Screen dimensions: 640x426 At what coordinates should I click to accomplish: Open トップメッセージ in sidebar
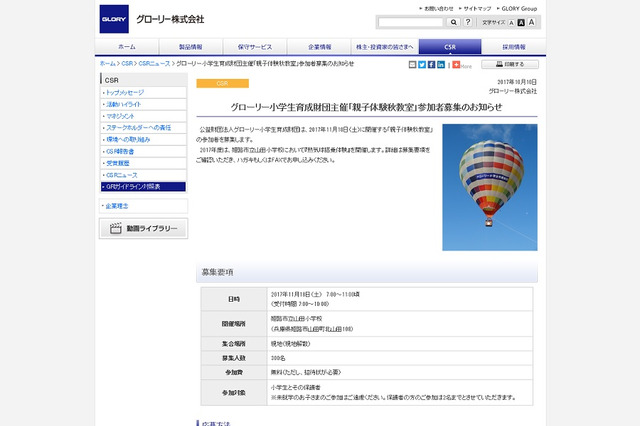pos(143,93)
